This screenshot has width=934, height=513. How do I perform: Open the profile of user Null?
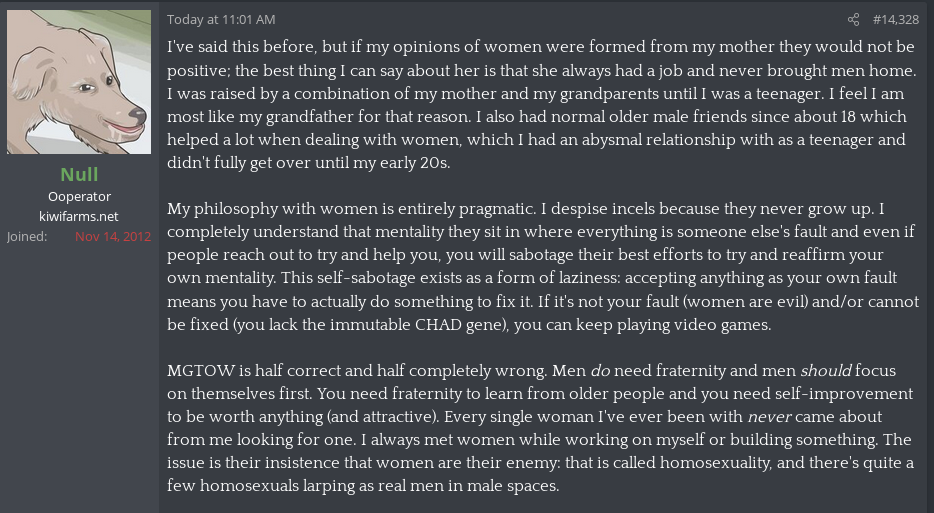tap(79, 174)
